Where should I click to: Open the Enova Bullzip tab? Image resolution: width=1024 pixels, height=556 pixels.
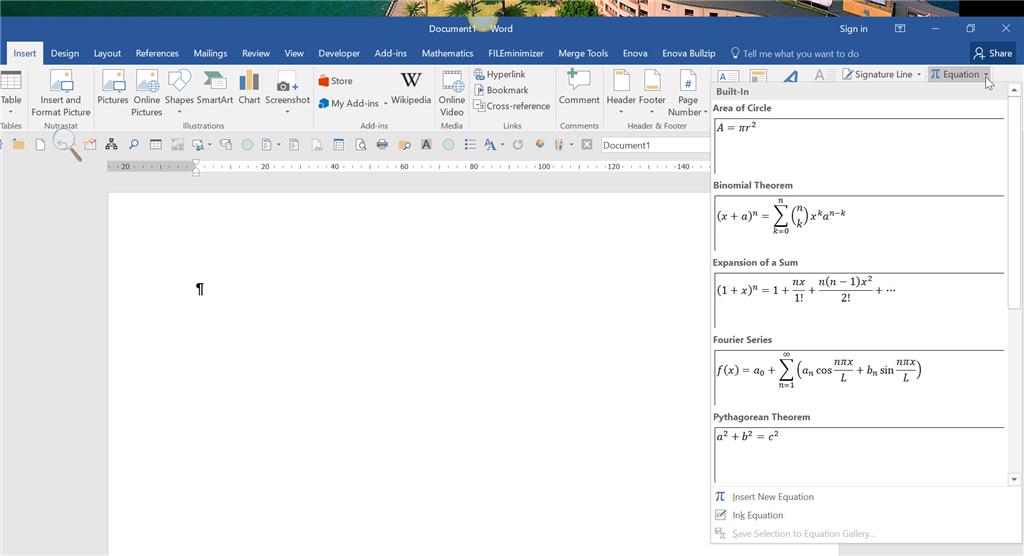[688, 54]
